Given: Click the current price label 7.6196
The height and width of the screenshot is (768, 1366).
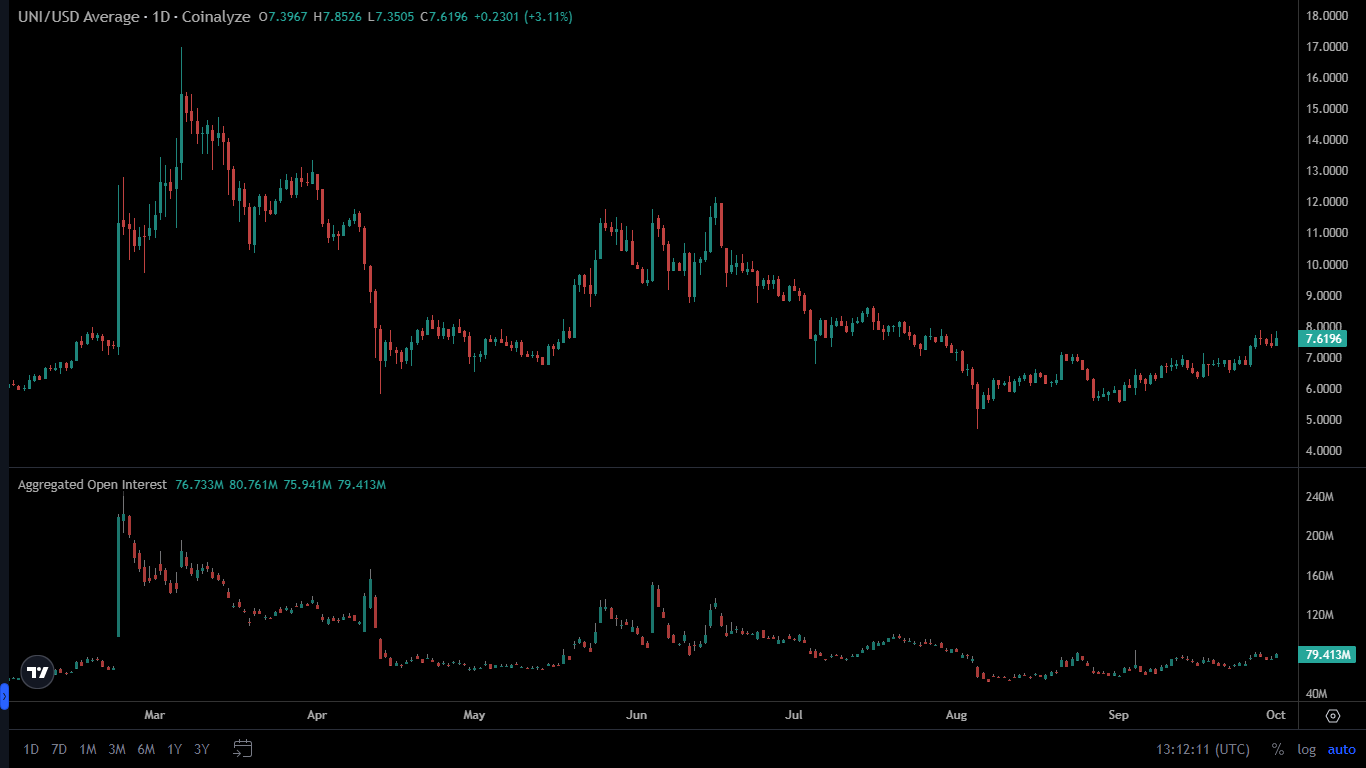Looking at the screenshot, I should coord(1325,339).
